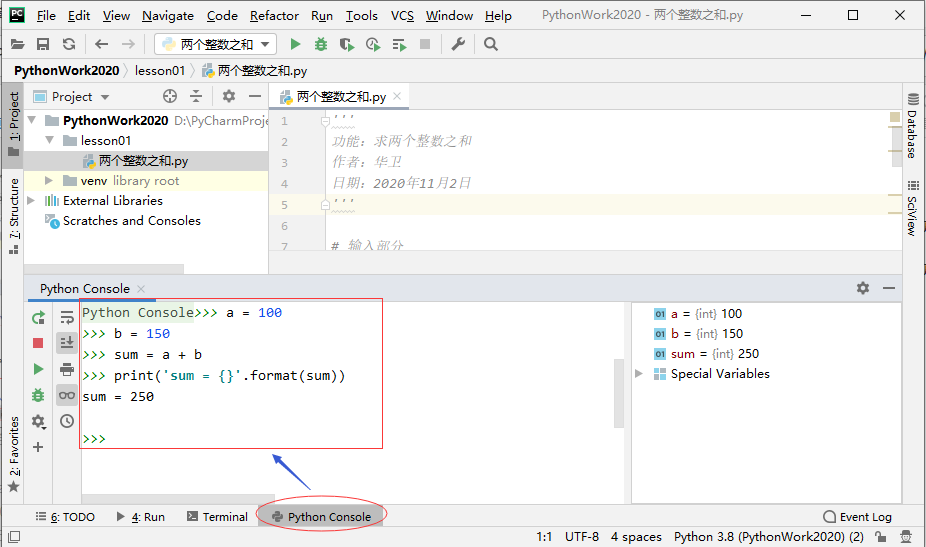This screenshot has height=547, width=926.
Task: Click lesson01 in the breadcrumb
Action: 160,71
